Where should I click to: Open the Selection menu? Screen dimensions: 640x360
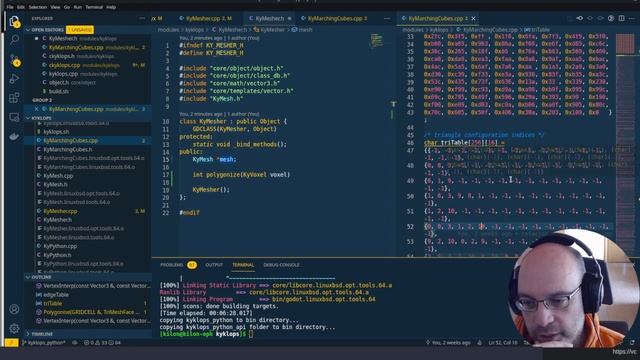pos(38,7)
